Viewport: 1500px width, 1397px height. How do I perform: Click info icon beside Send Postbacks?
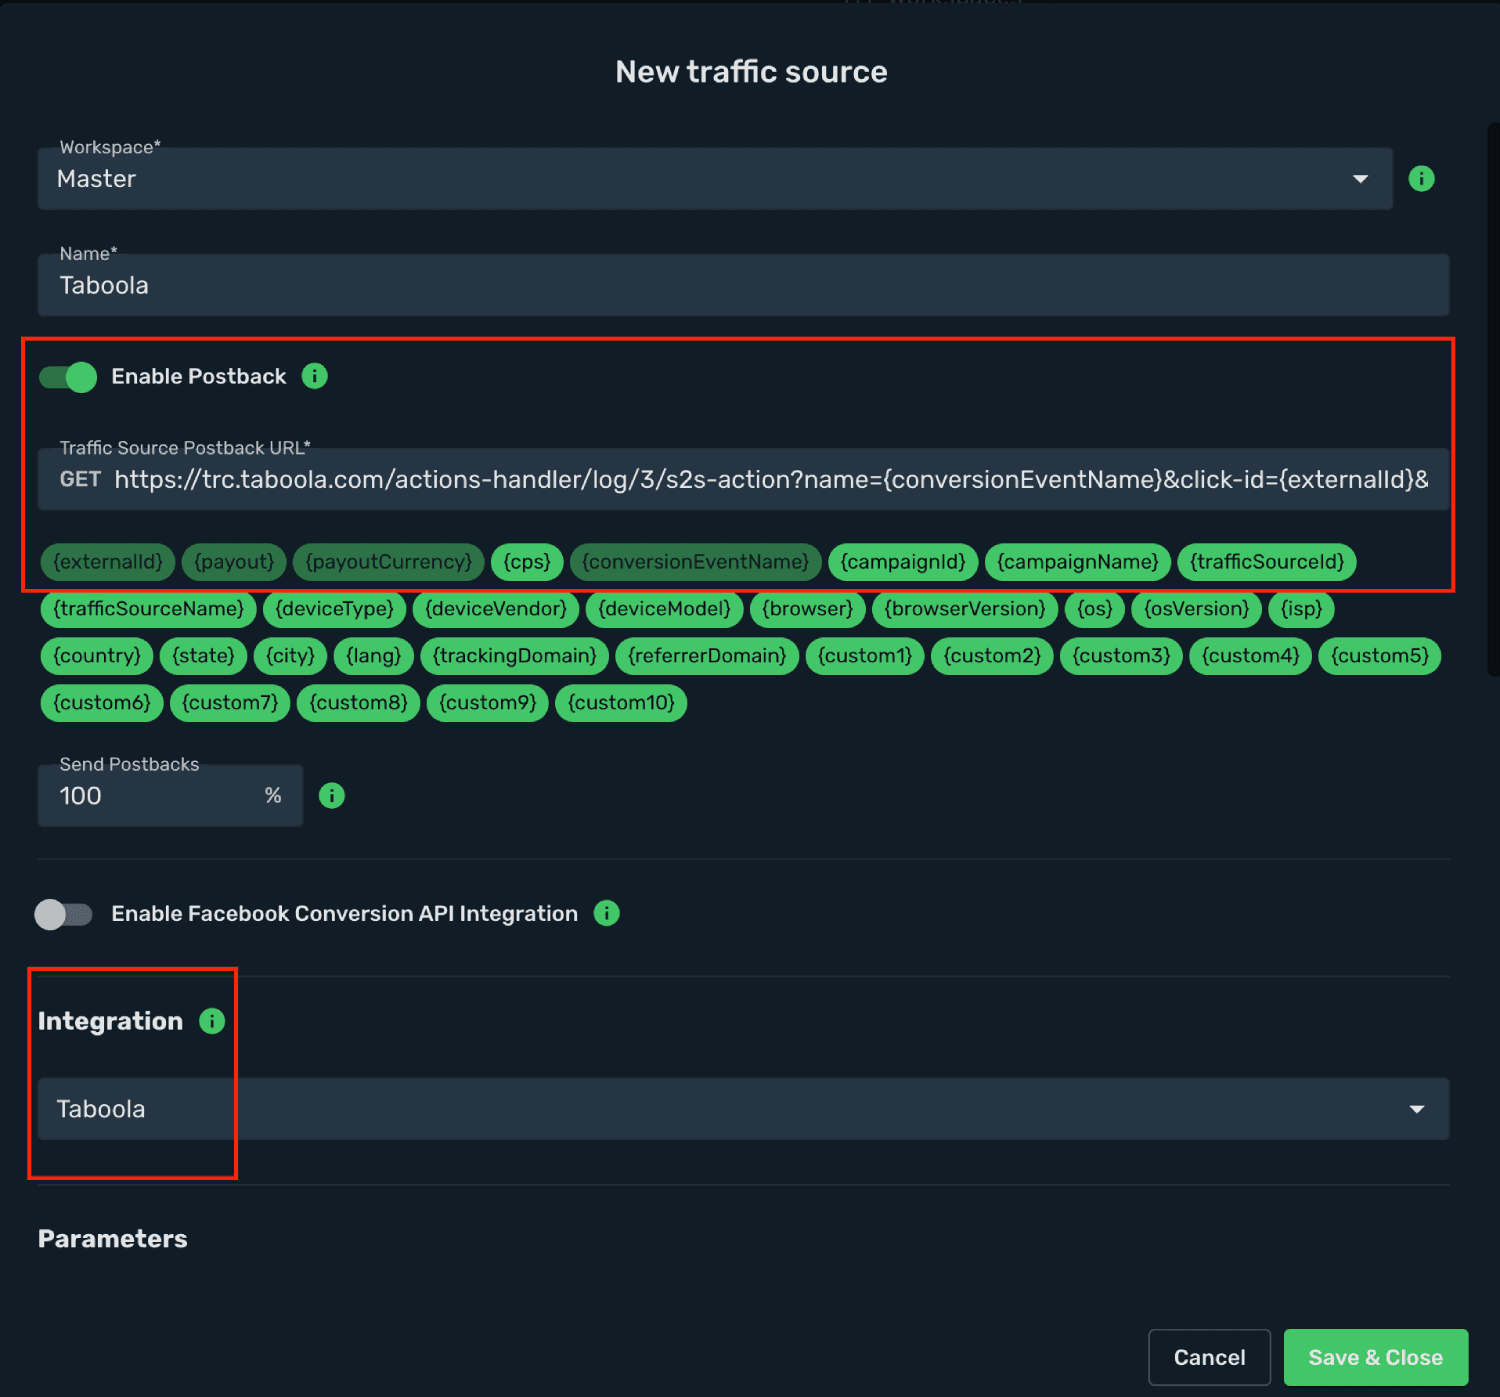coord(331,795)
